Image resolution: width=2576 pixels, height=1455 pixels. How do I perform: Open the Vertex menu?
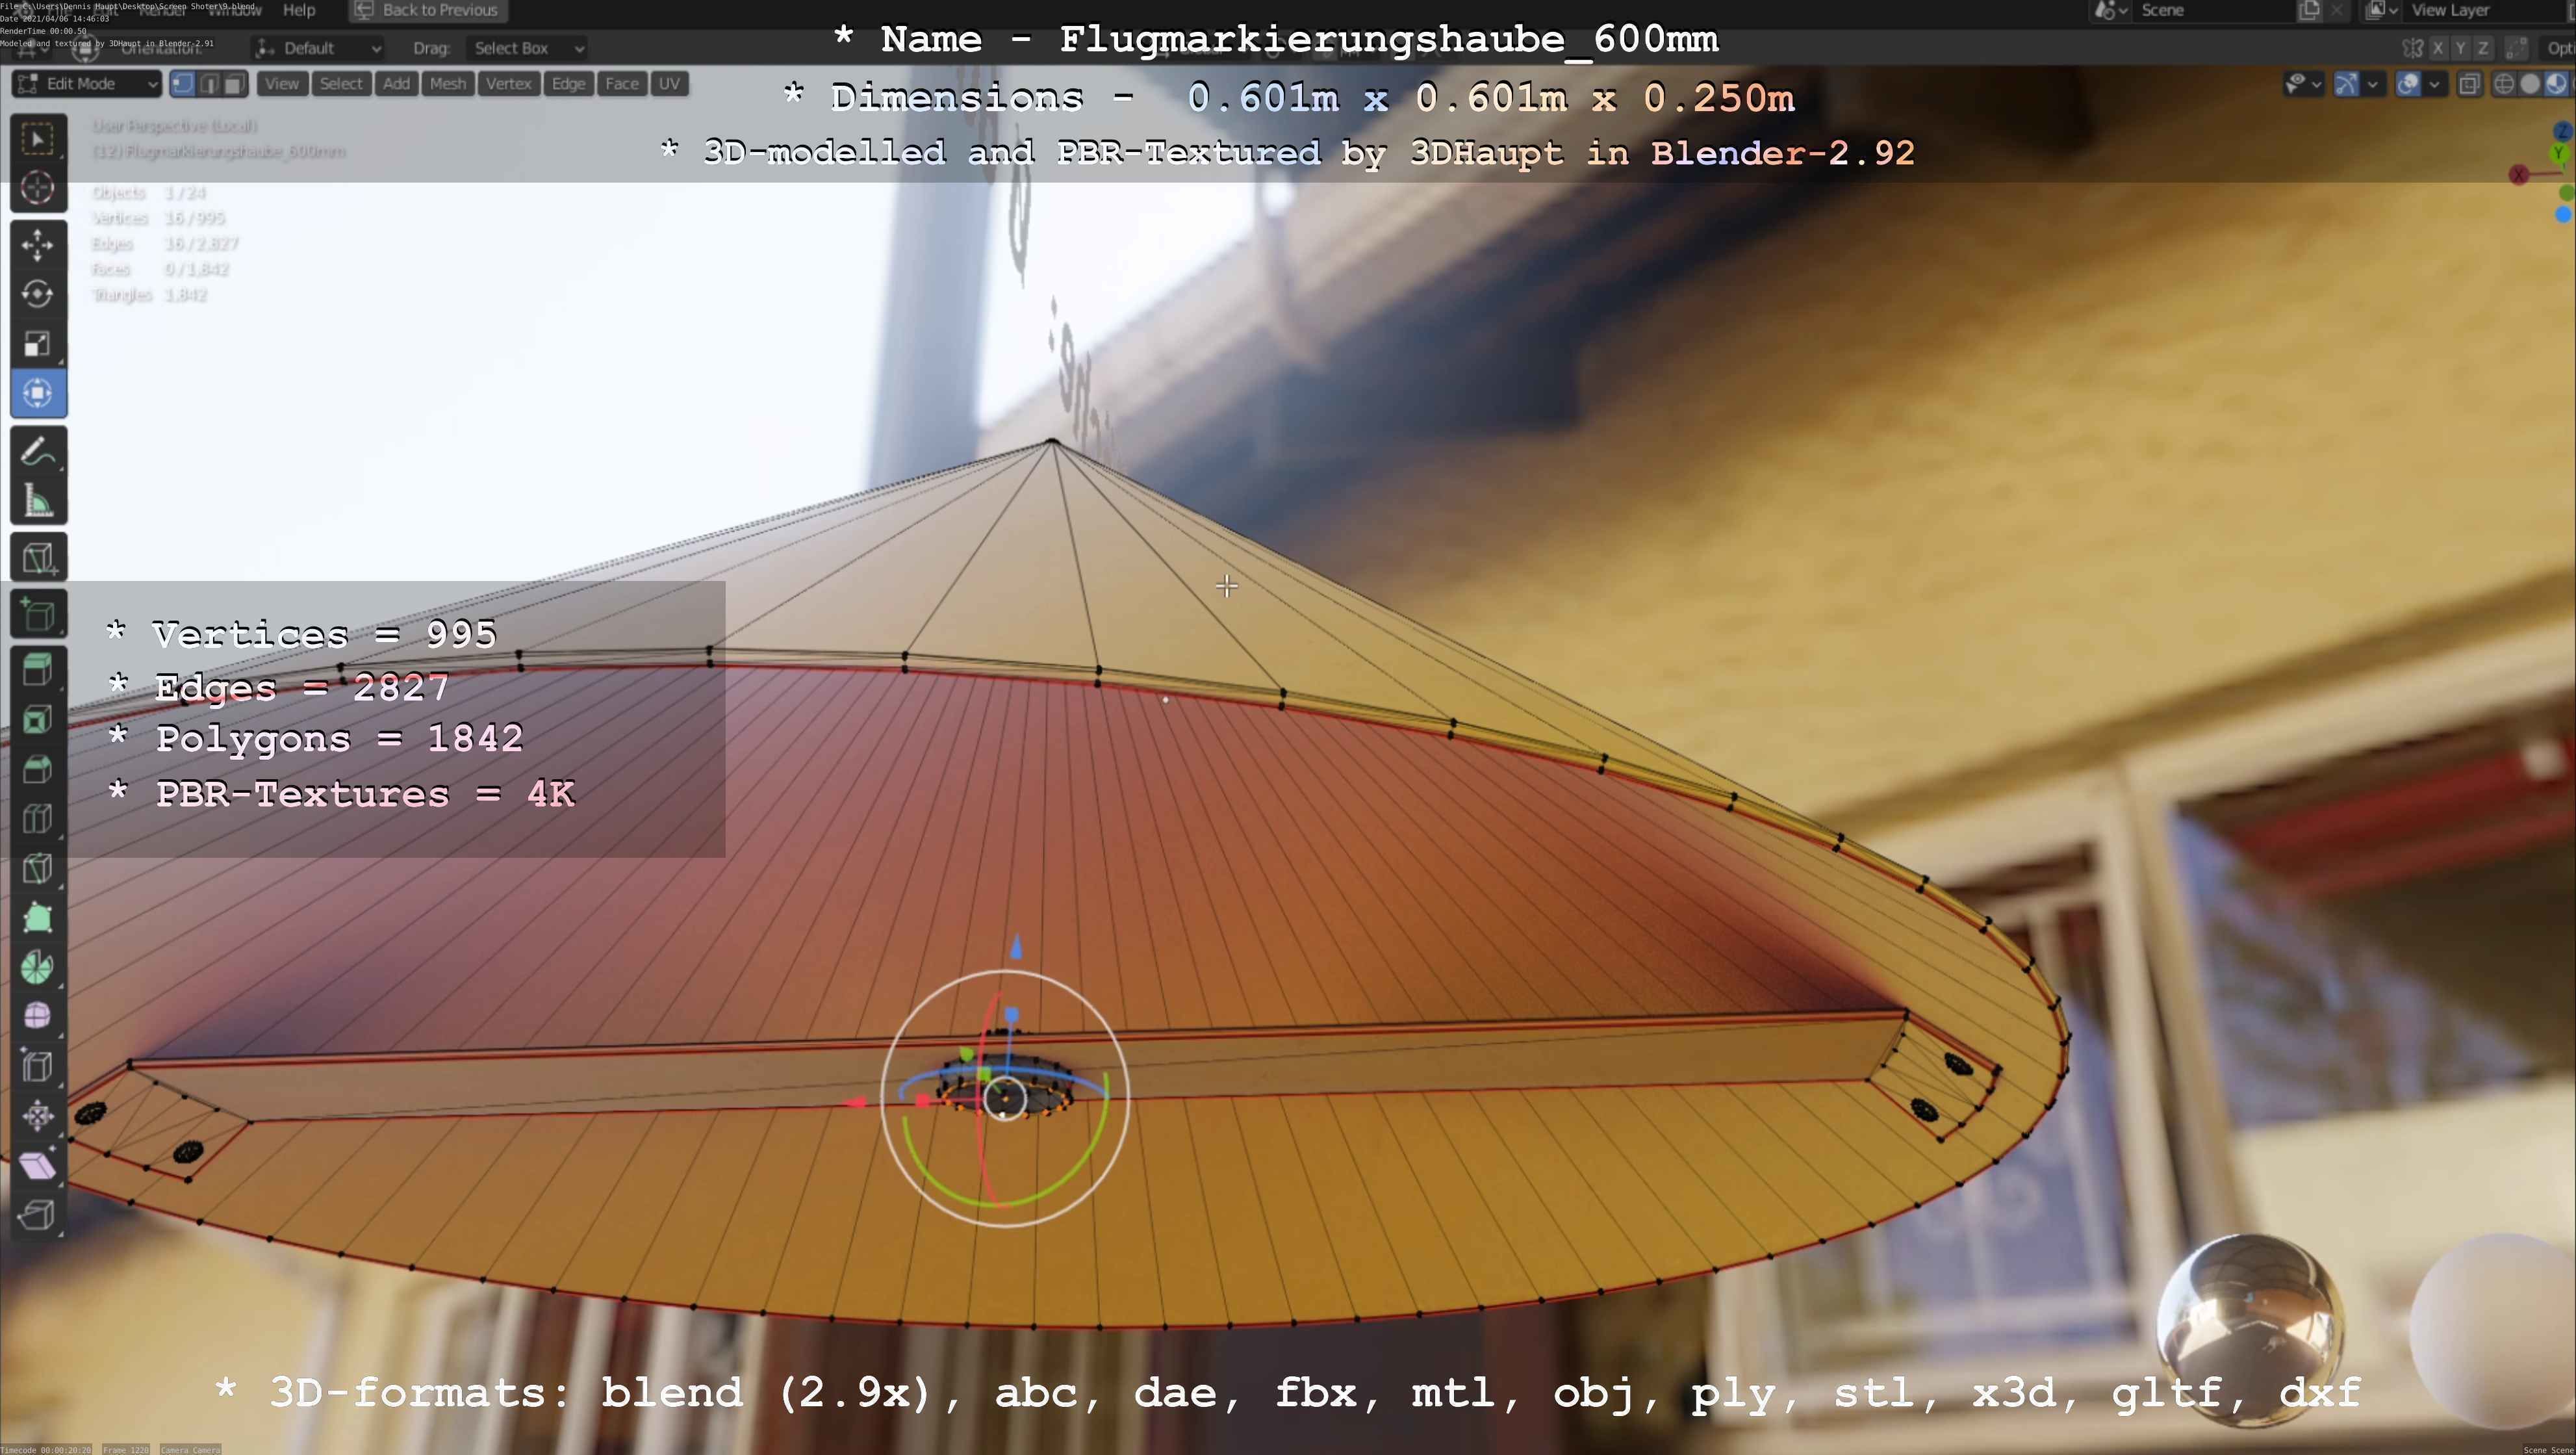tap(509, 84)
